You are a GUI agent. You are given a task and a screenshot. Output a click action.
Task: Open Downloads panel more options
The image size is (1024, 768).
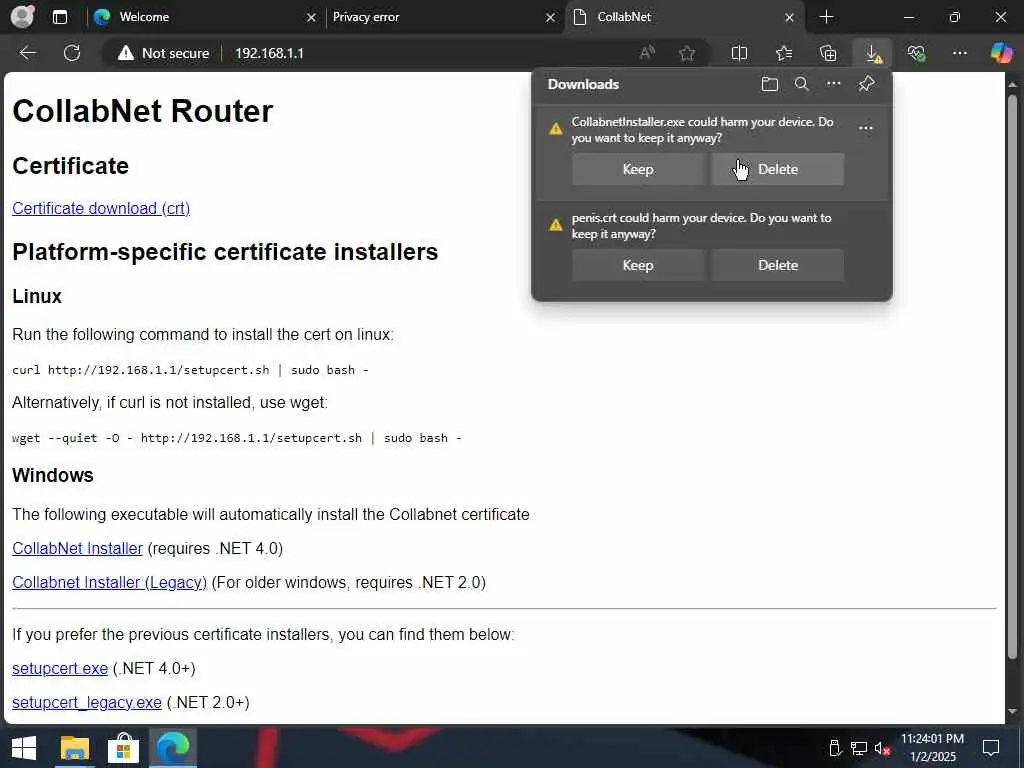coord(833,84)
